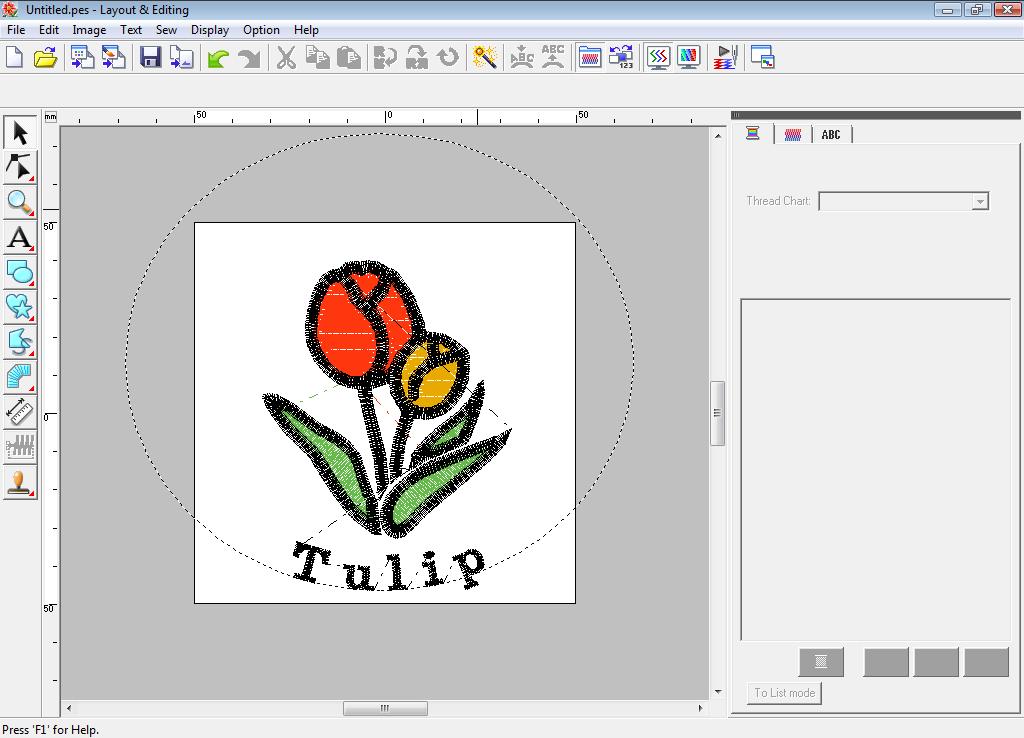Switch to the thread color spool tab

coord(753,134)
